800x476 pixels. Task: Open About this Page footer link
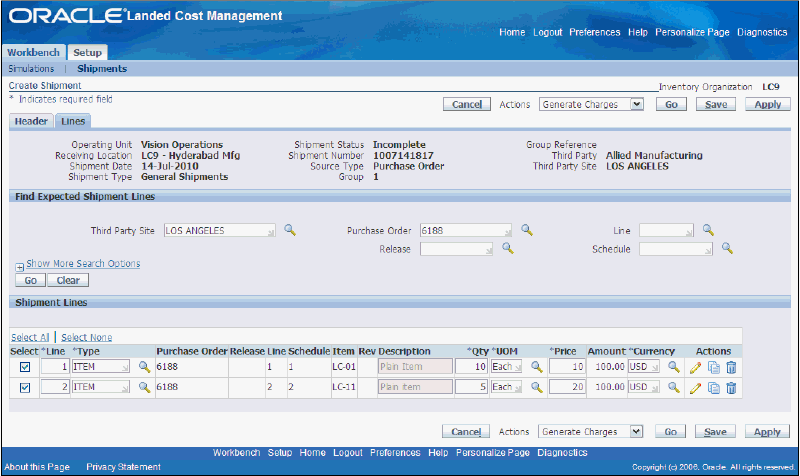37,467
